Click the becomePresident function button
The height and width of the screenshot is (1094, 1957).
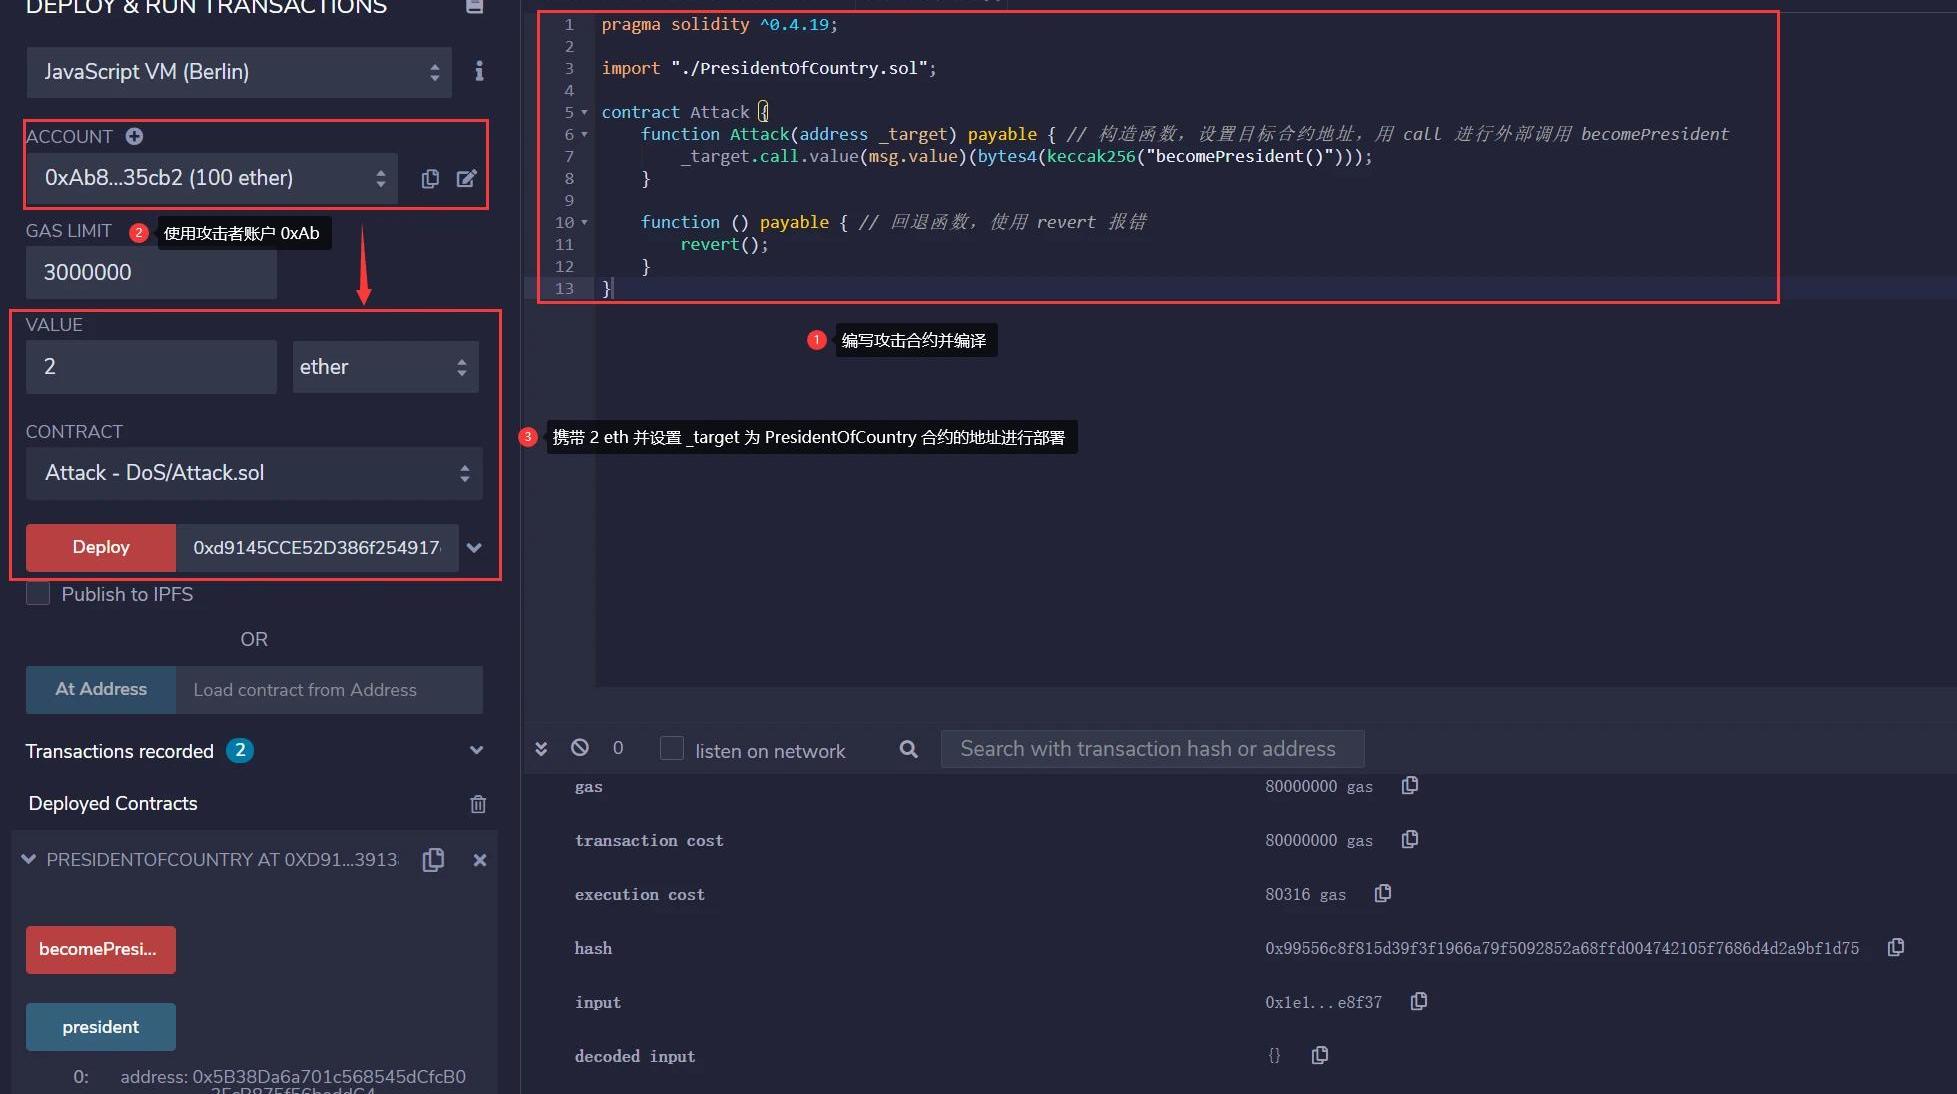(x=100, y=949)
